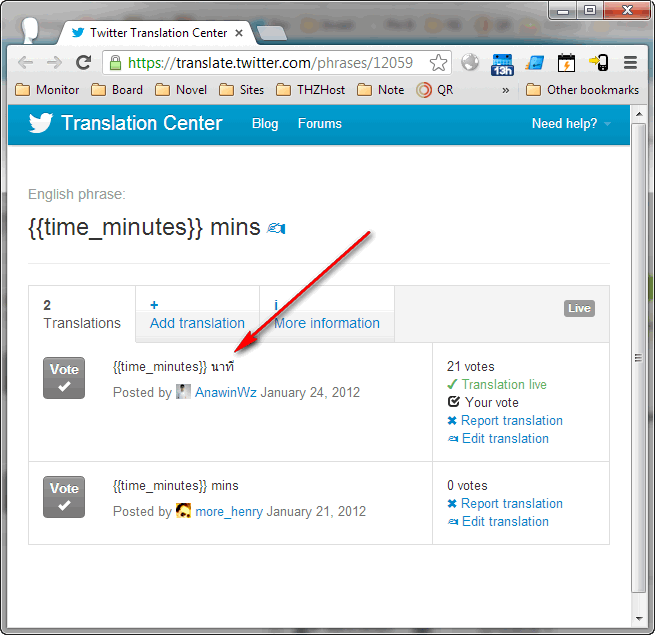Select the 2 Translations tab
The width and height of the screenshot is (655, 635).
click(82, 314)
